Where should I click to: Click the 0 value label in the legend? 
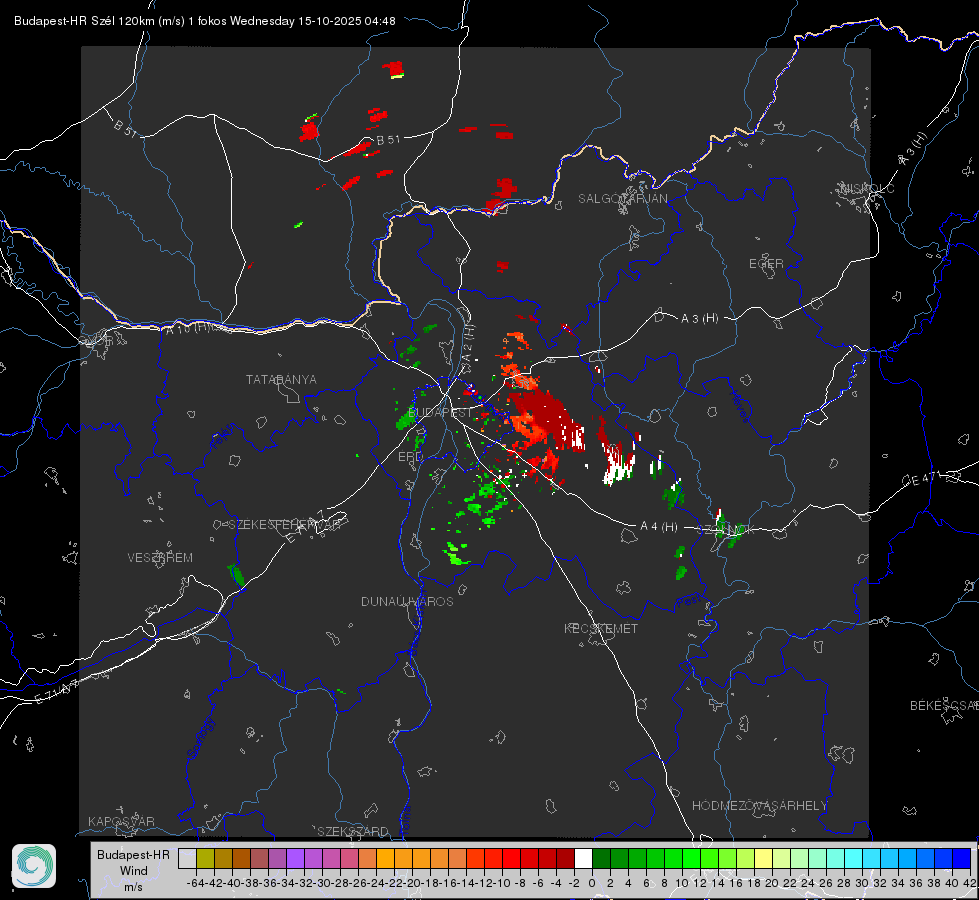pos(592,883)
